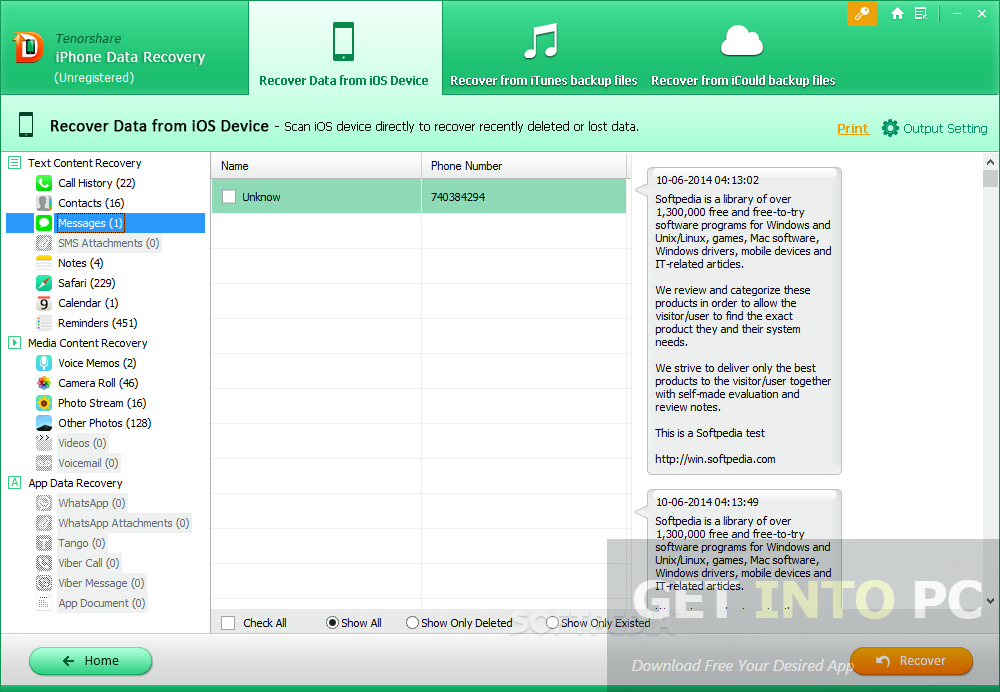Click the Print link
Image resolution: width=1000 pixels, height=692 pixels.
[853, 128]
